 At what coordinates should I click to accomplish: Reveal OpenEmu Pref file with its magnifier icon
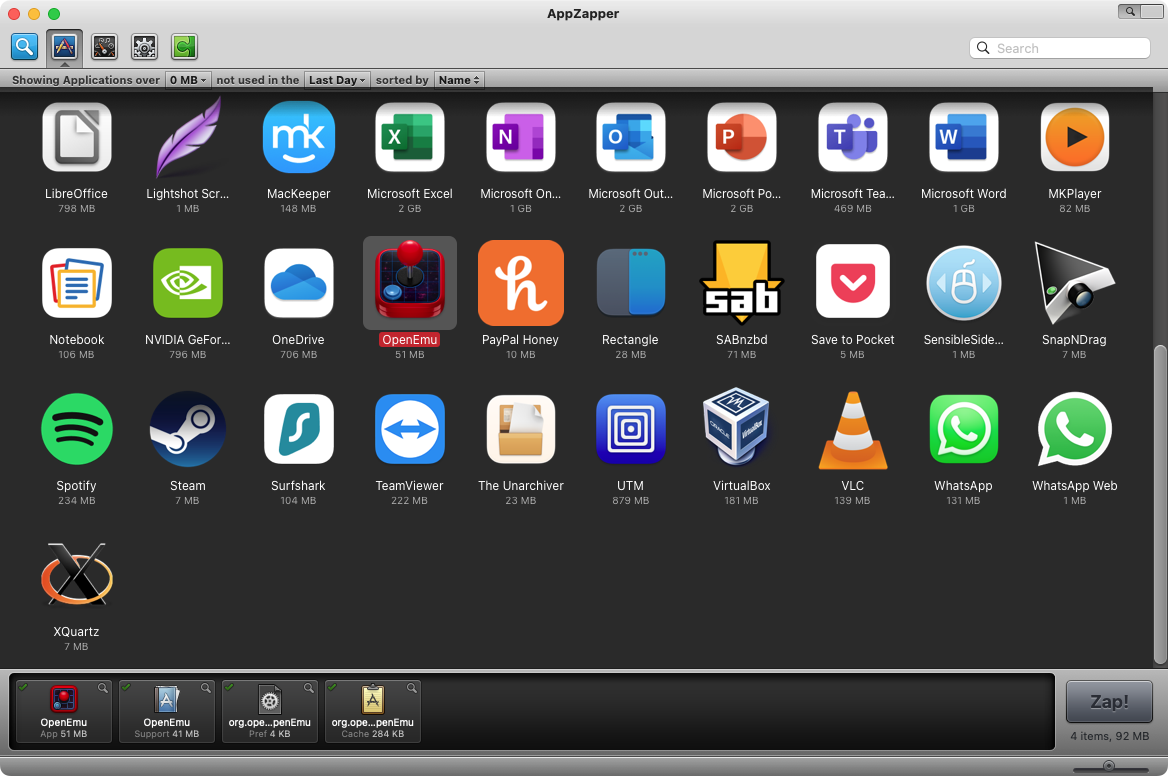click(x=309, y=688)
